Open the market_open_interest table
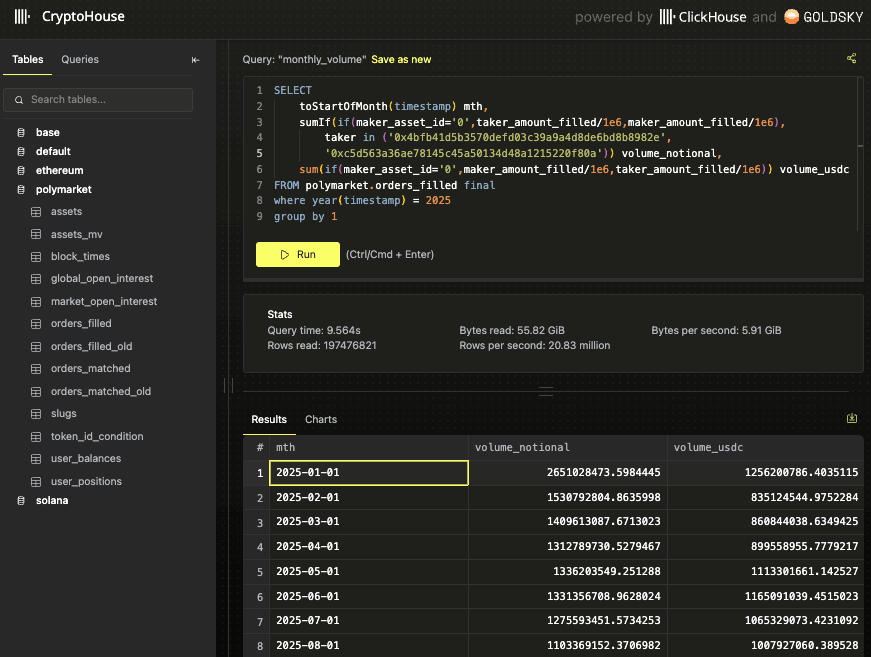 (x=103, y=301)
